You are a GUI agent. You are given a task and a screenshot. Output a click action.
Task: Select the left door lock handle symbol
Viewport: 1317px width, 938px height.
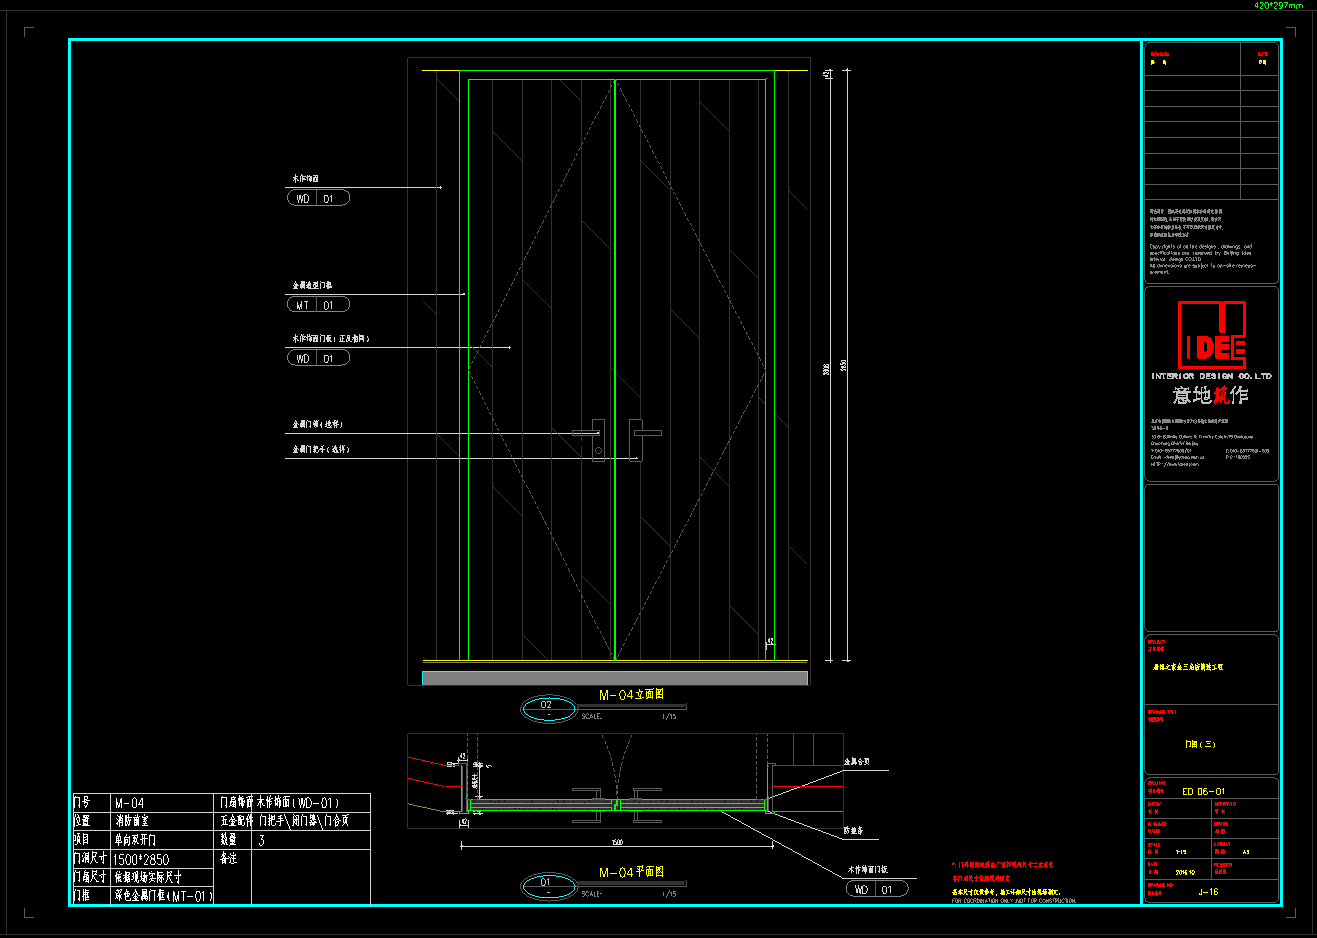[591, 438]
